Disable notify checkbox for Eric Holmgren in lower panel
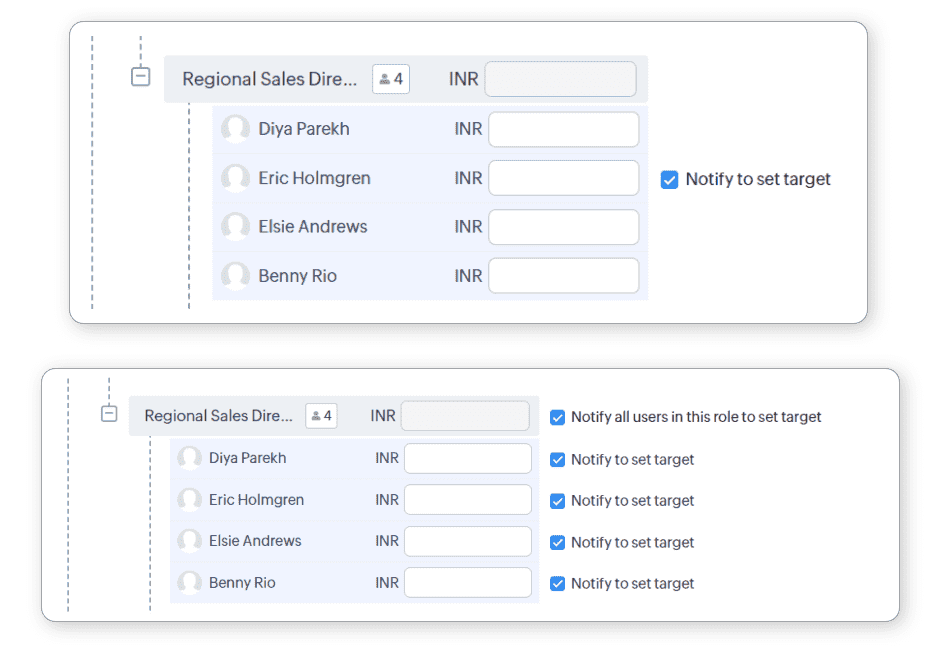 (558, 501)
